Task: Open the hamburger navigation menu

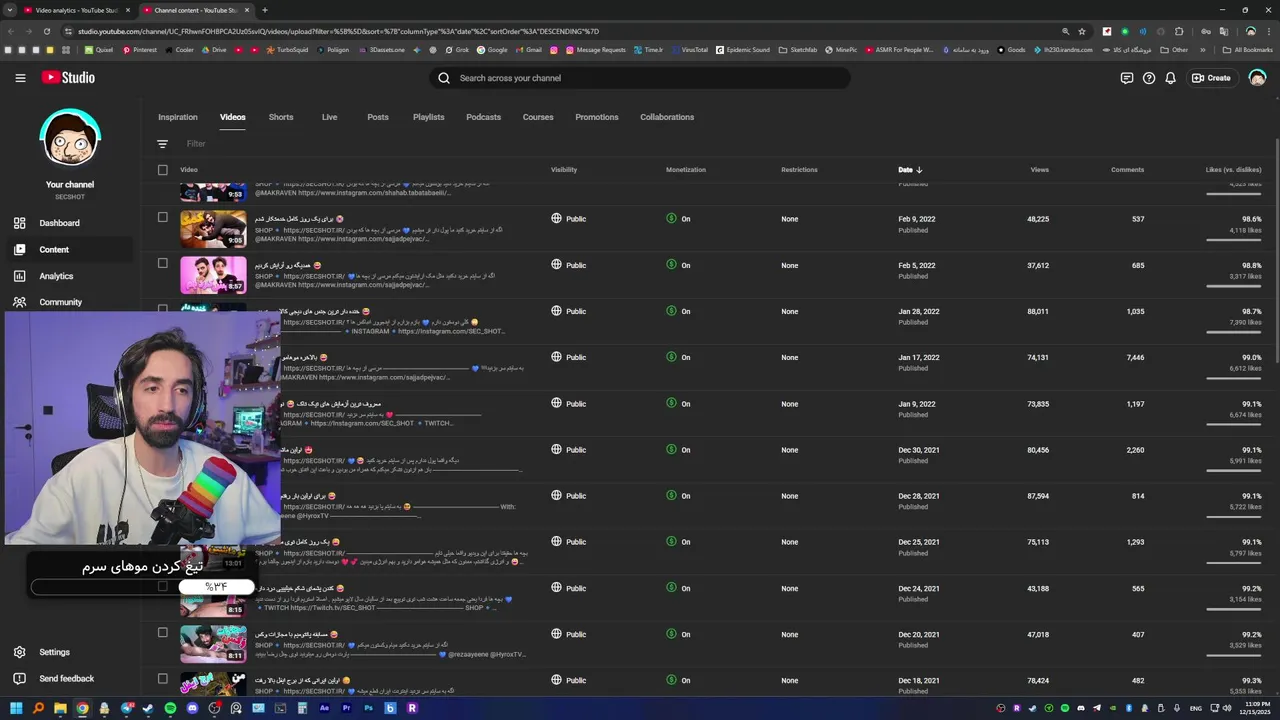Action: pos(20,78)
